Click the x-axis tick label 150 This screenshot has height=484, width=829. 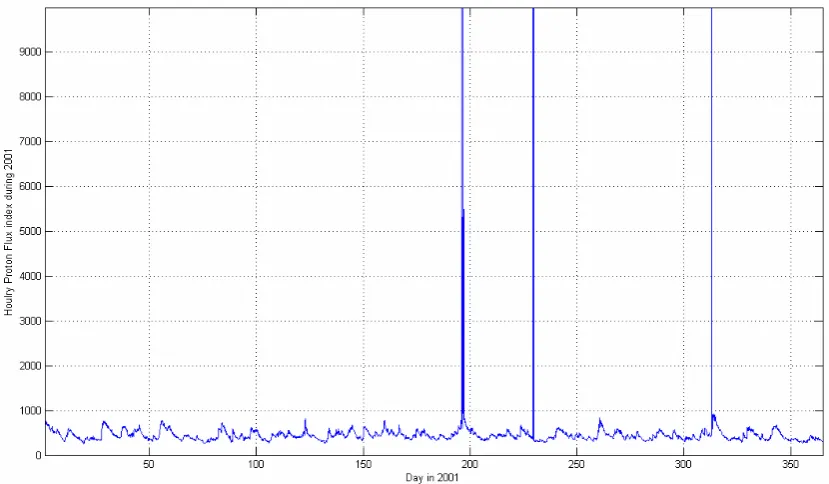363,464
